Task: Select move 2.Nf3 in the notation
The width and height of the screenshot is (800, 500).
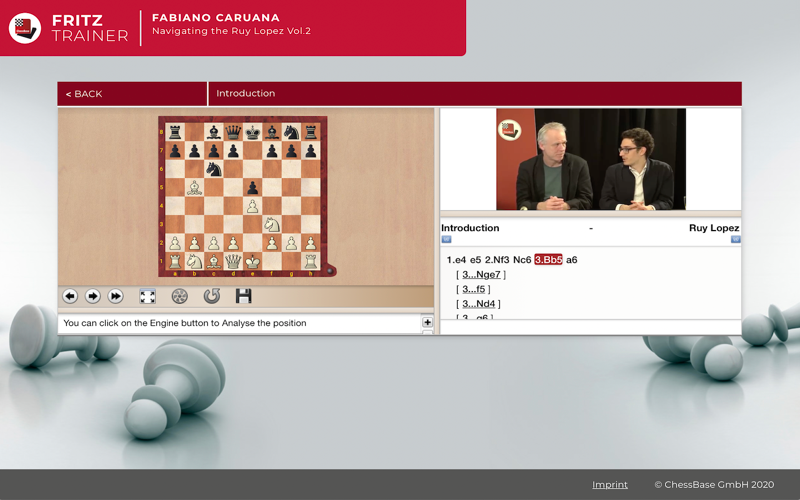Action: [x=497, y=260]
